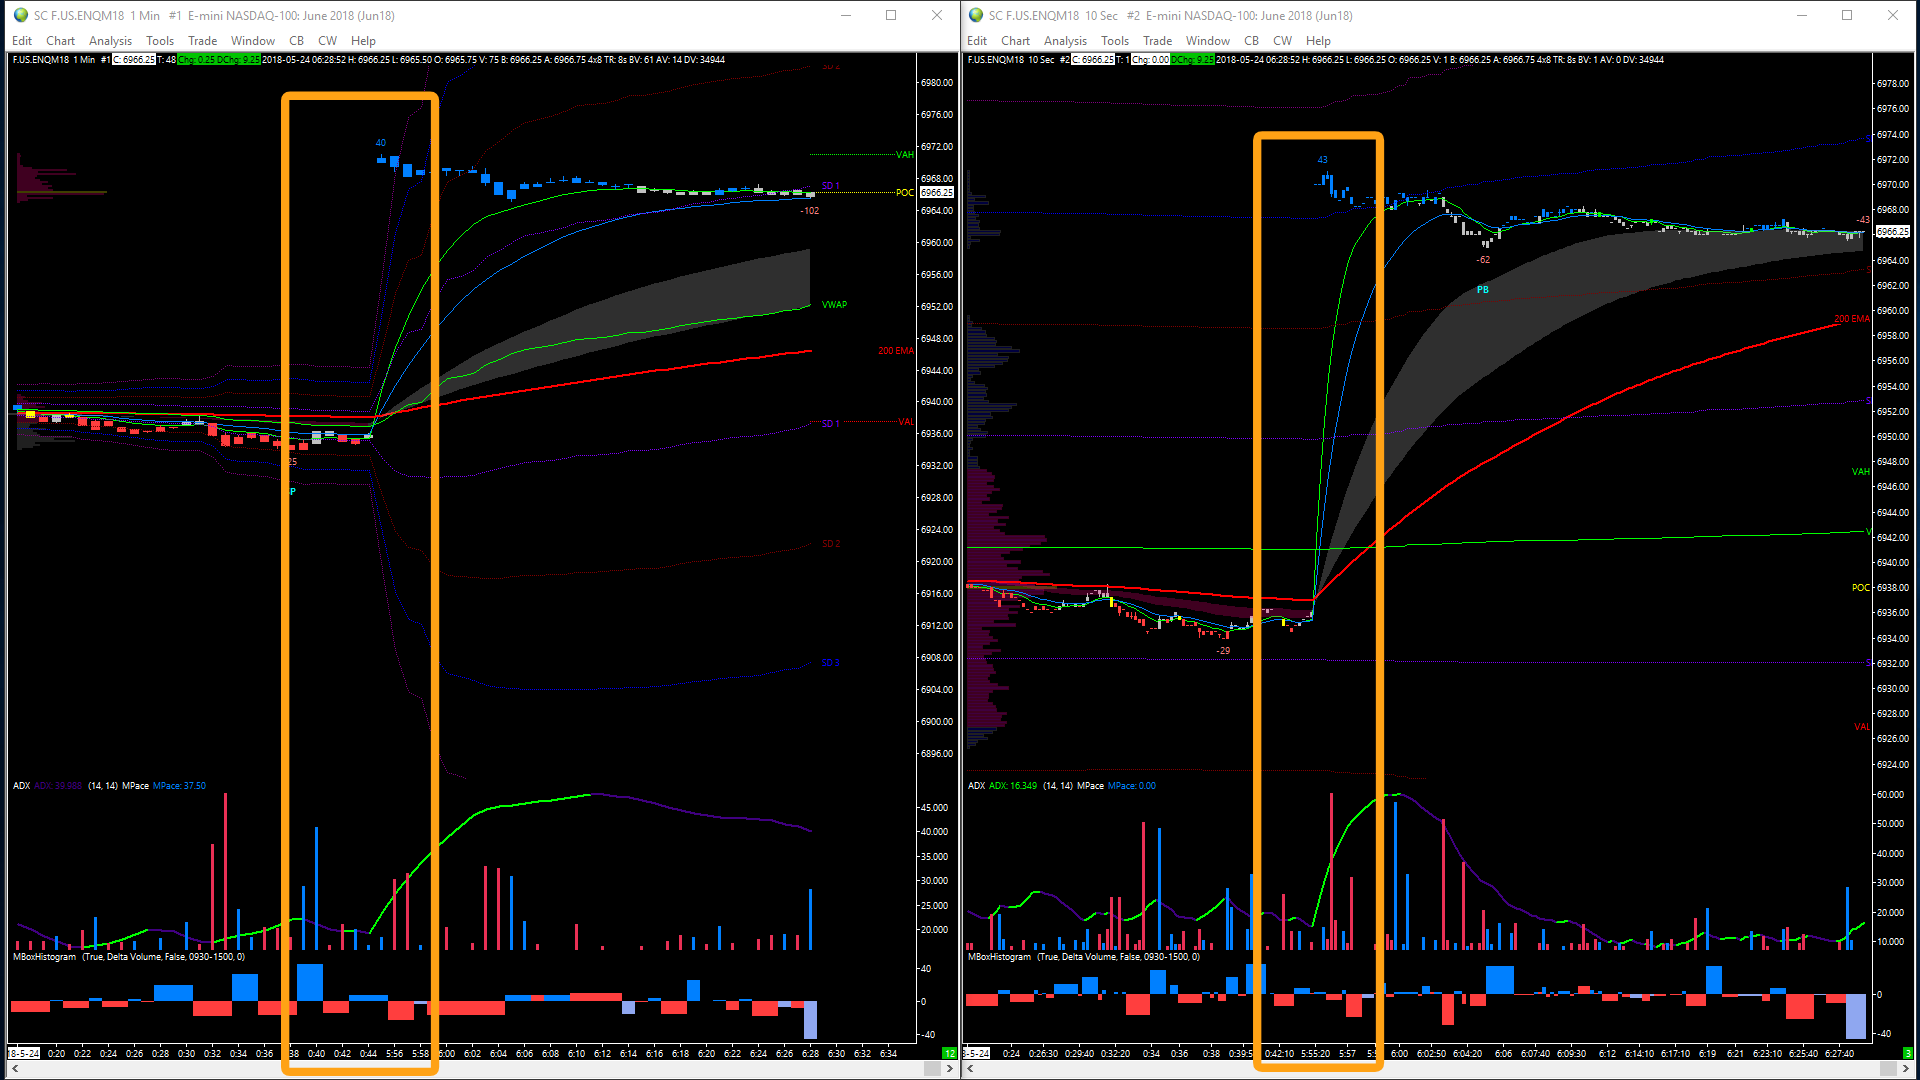
Task: Maximize the left 1 Min chart window
Action: [x=890, y=15]
